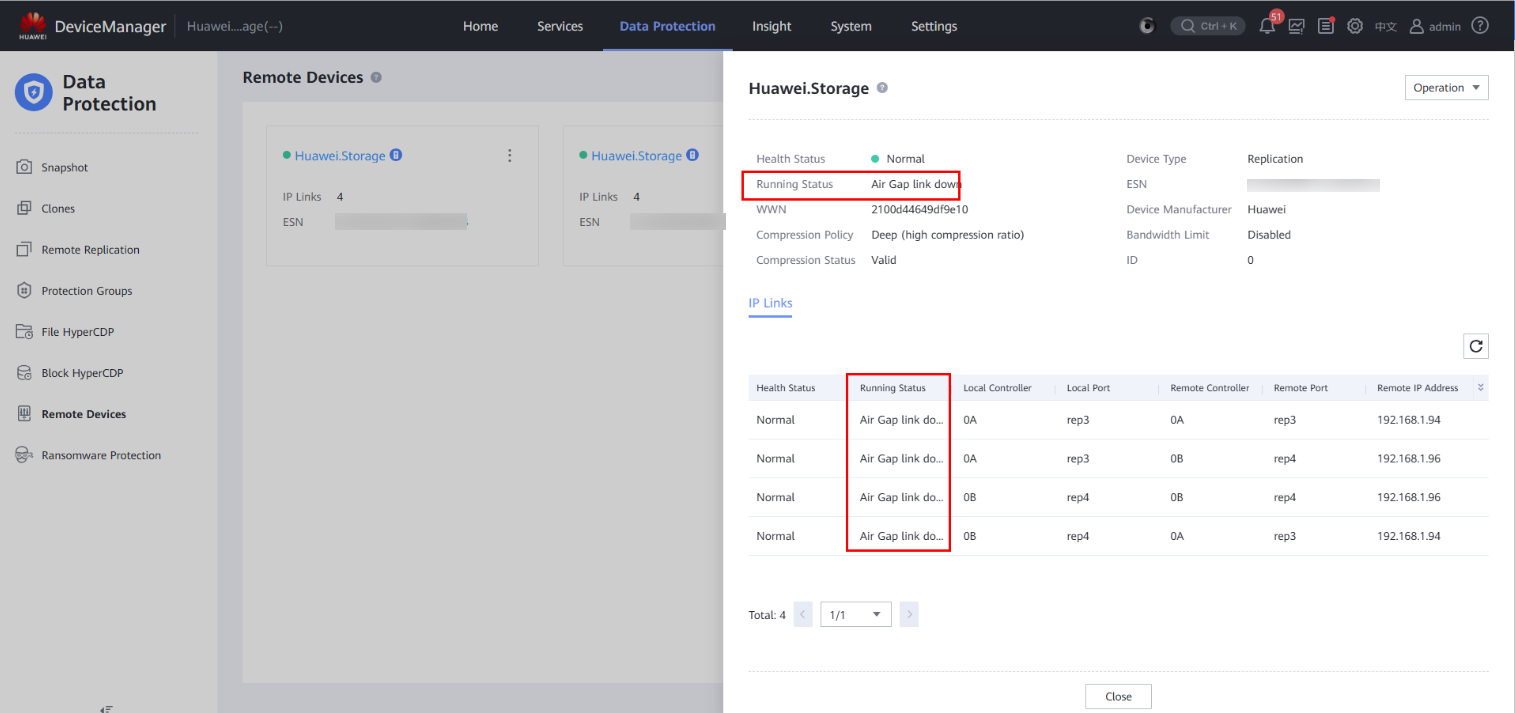This screenshot has width=1515, height=713.
Task: Open the task list icon in header
Action: [1326, 27]
